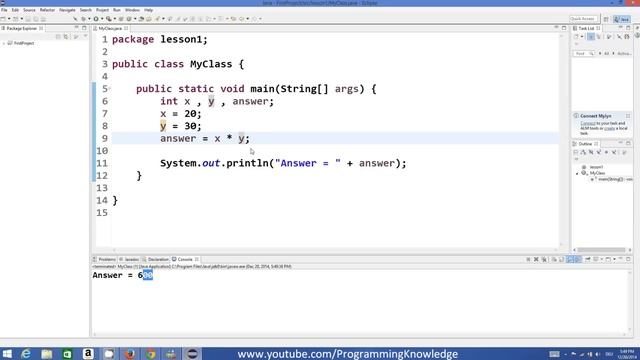Screen dimensions: 640x360
Task: Click the Connect link in Mylyn
Action: [588, 123]
